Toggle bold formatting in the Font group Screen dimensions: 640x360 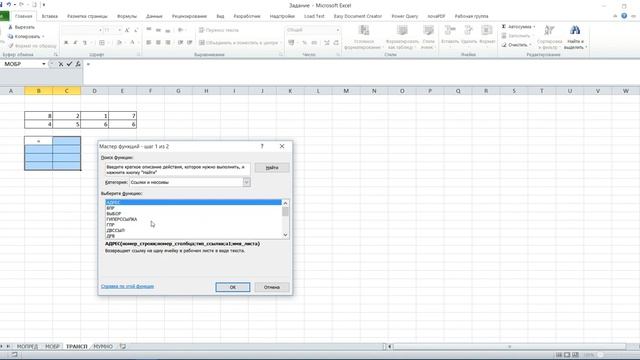pos(66,42)
